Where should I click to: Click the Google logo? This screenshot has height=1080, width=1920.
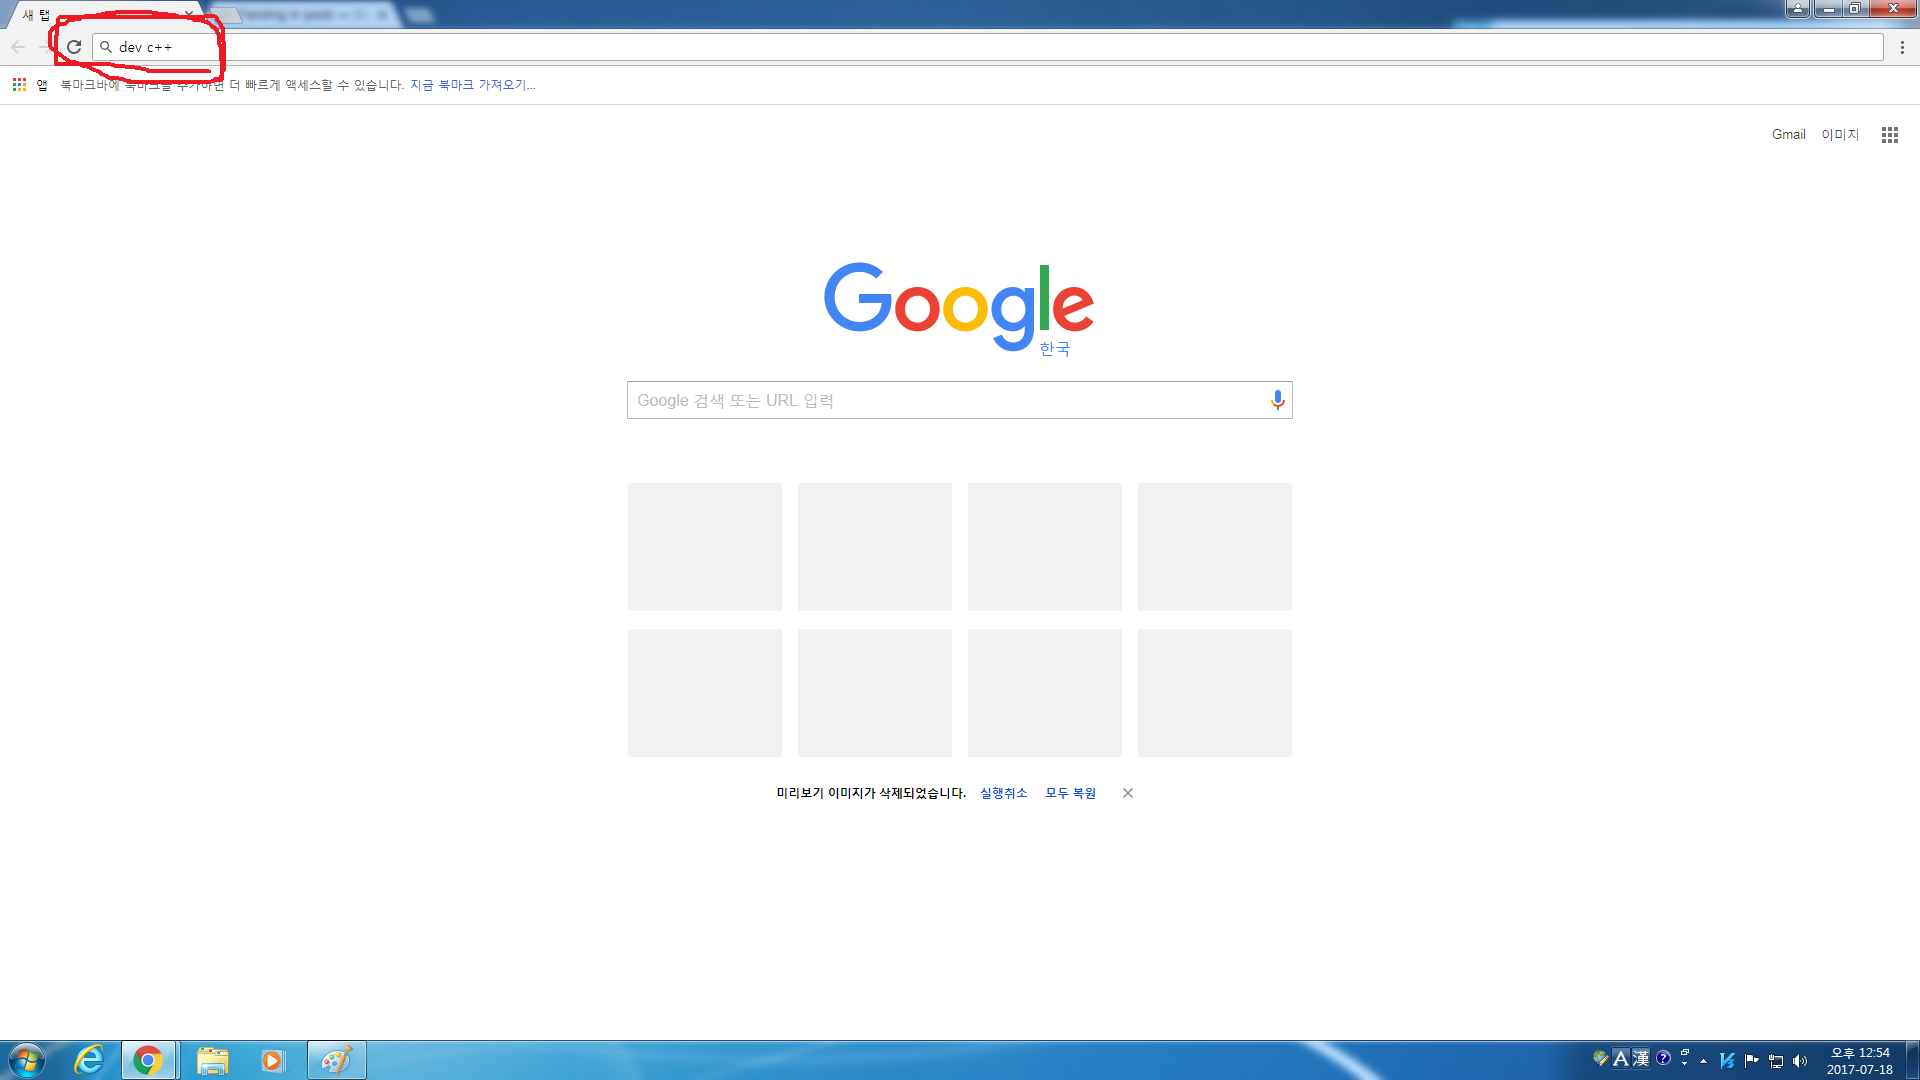pyautogui.click(x=958, y=306)
